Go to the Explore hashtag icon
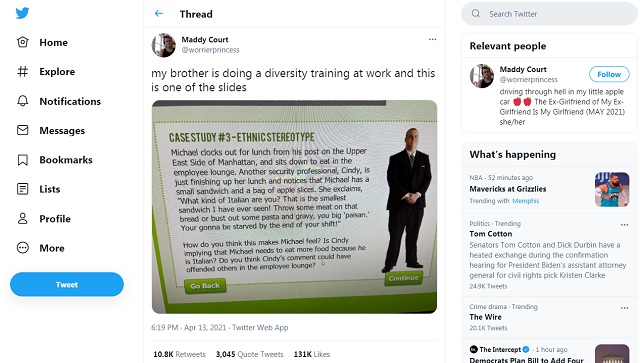 [22, 72]
